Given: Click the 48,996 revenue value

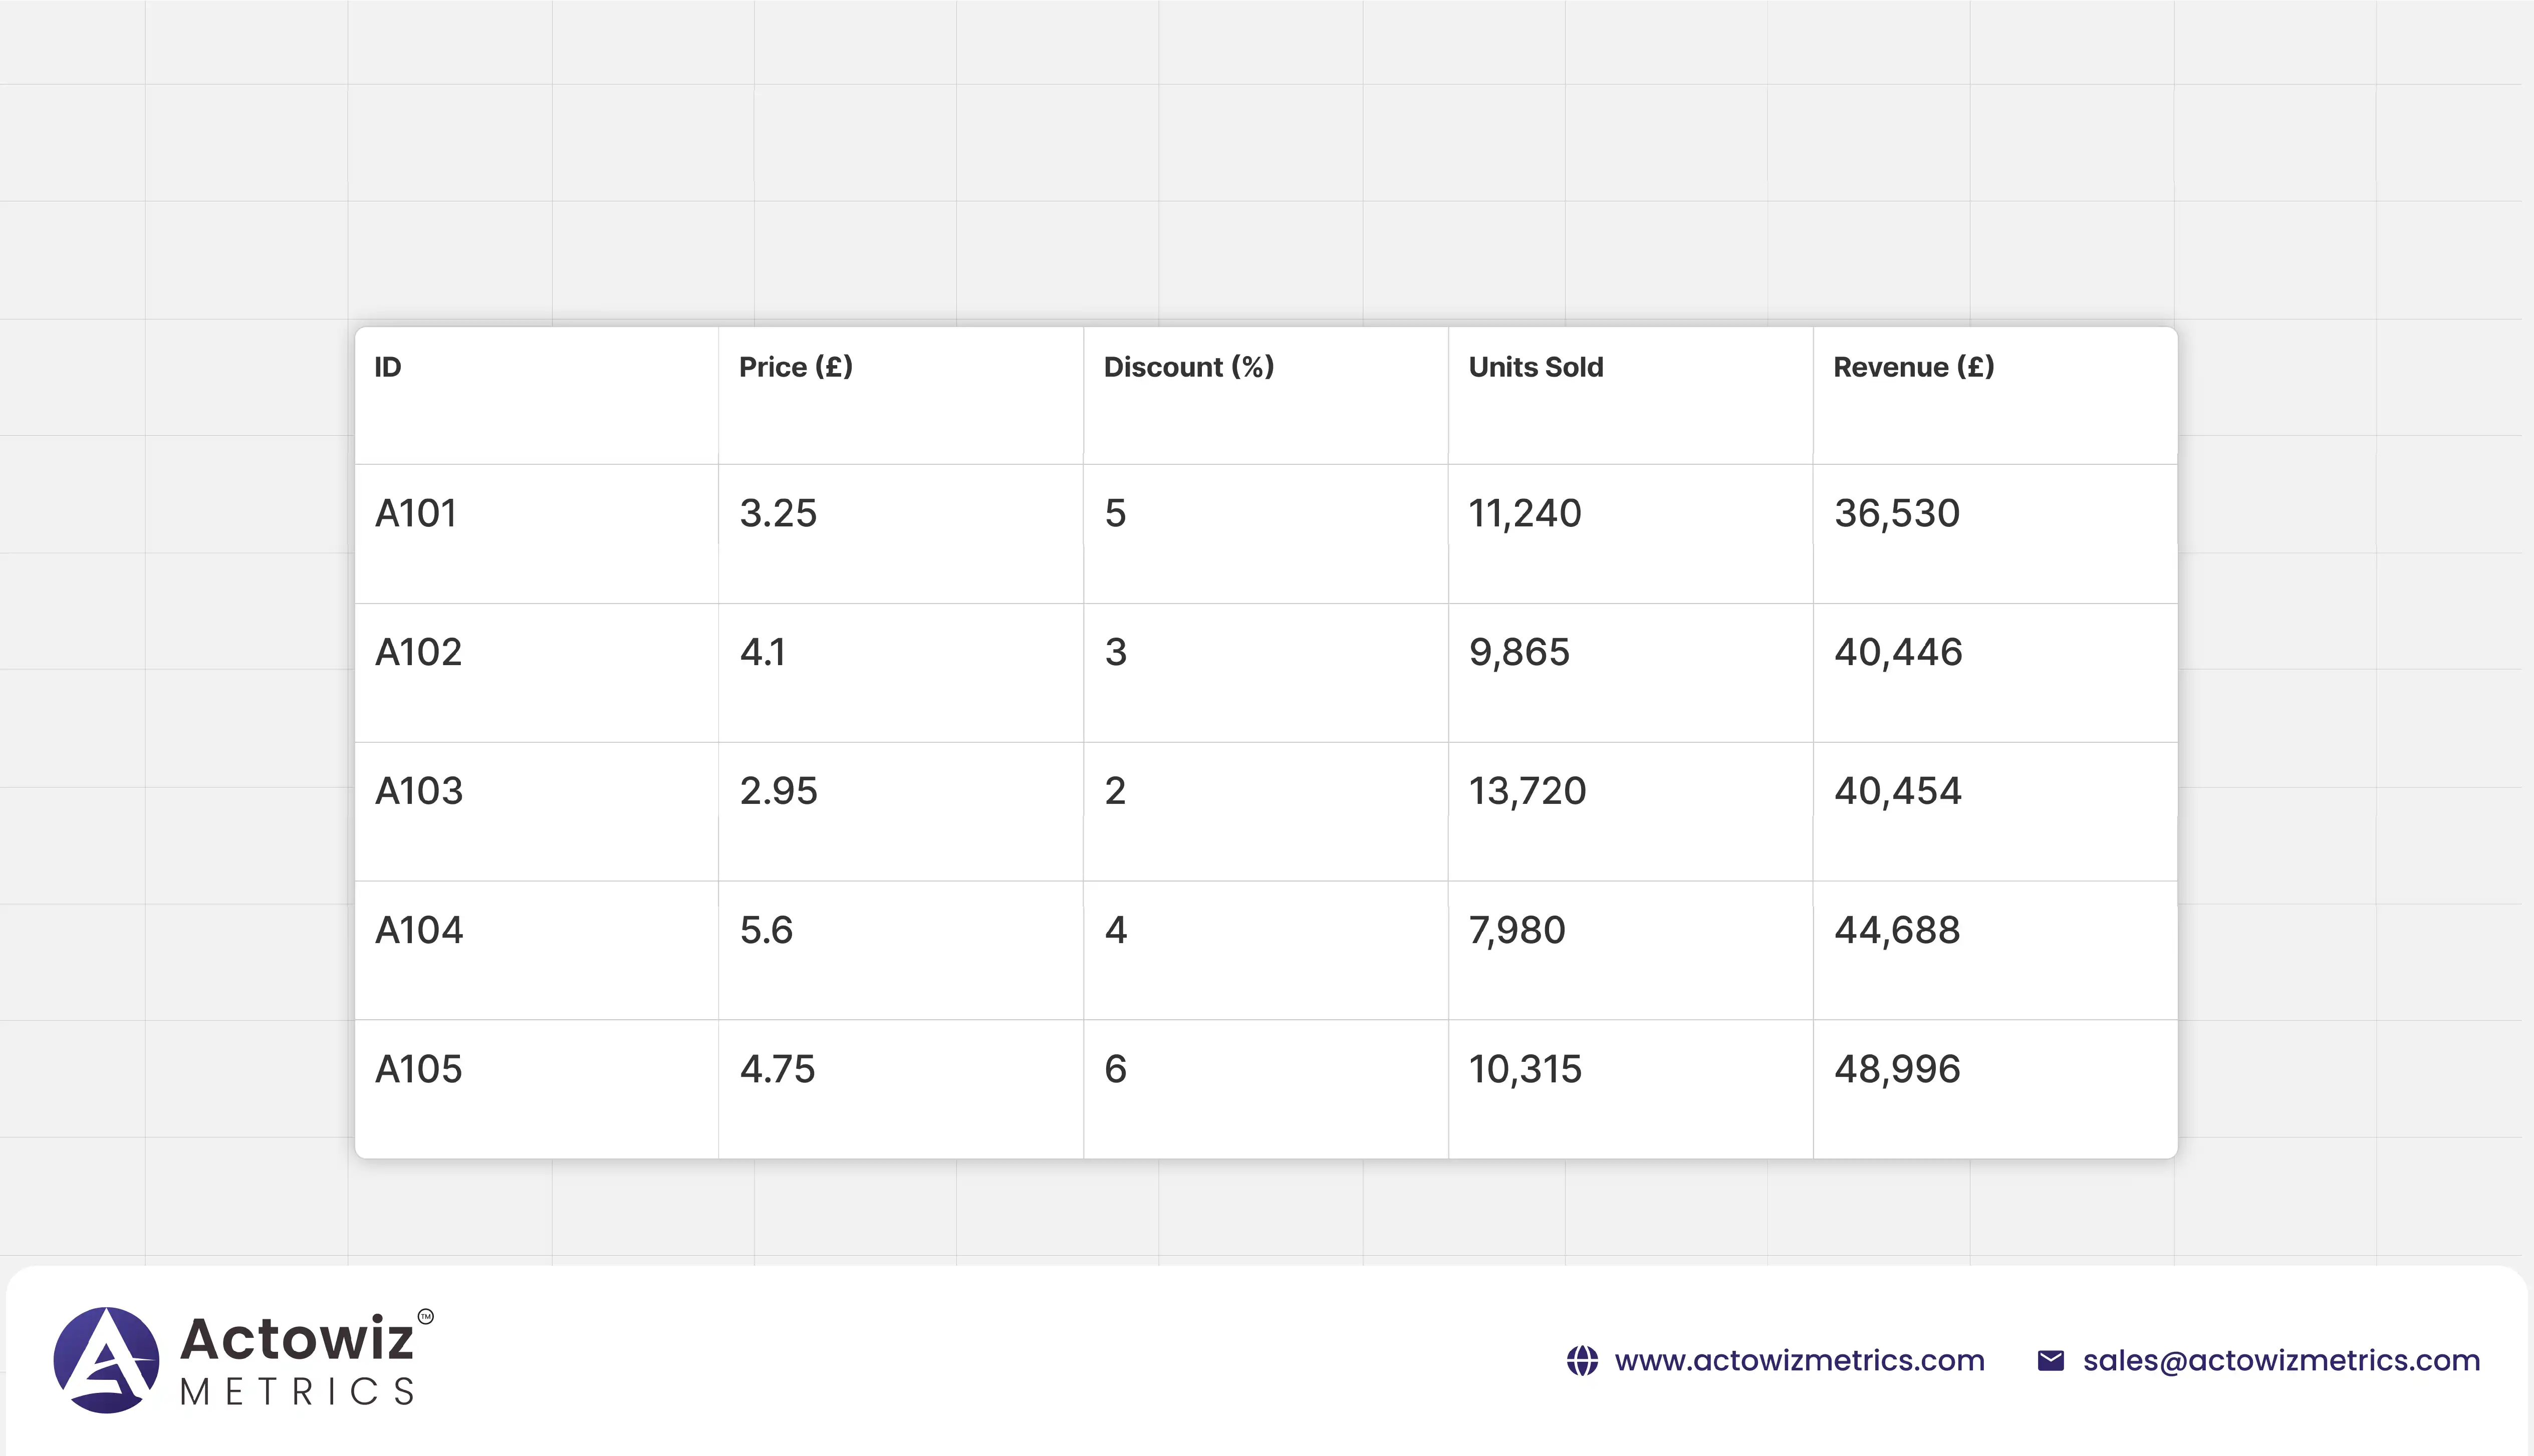Looking at the screenshot, I should tap(1896, 1069).
